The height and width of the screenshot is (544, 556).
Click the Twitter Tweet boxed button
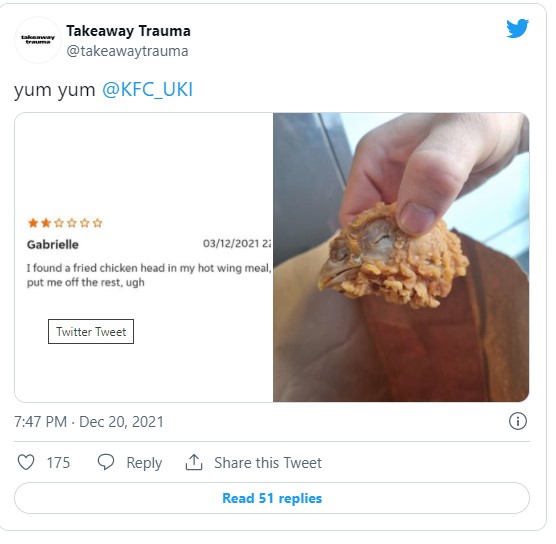click(x=91, y=332)
